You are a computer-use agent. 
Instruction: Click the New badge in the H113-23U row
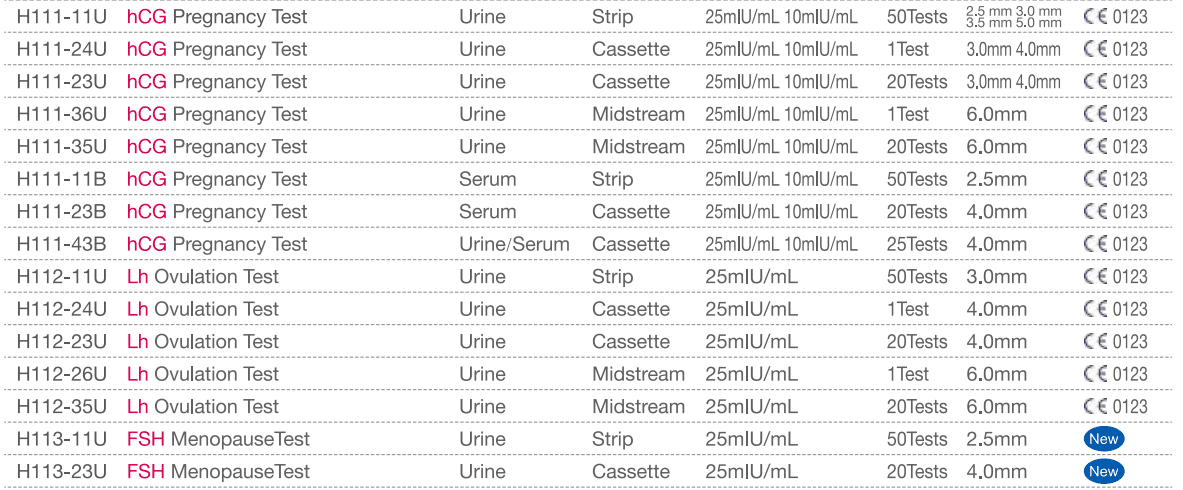click(x=1103, y=471)
